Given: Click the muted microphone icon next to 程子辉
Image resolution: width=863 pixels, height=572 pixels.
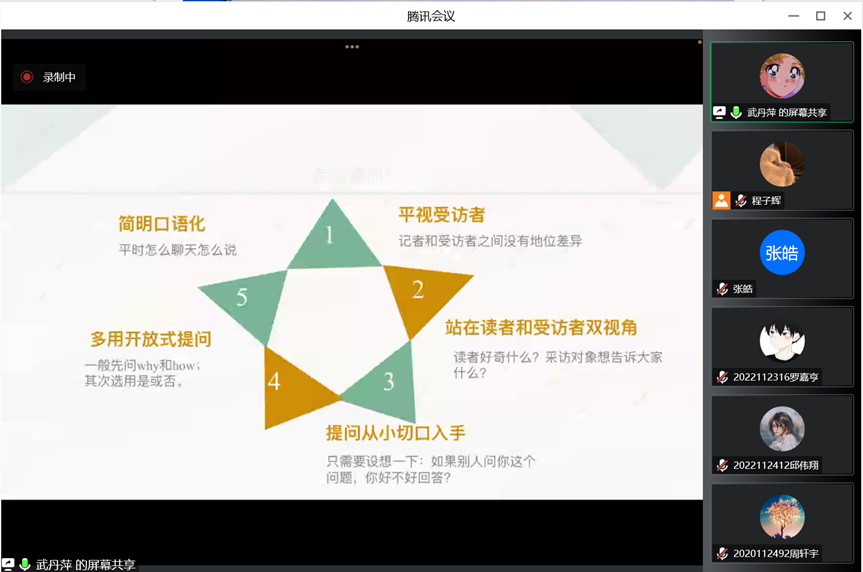Looking at the screenshot, I should click(741, 200).
